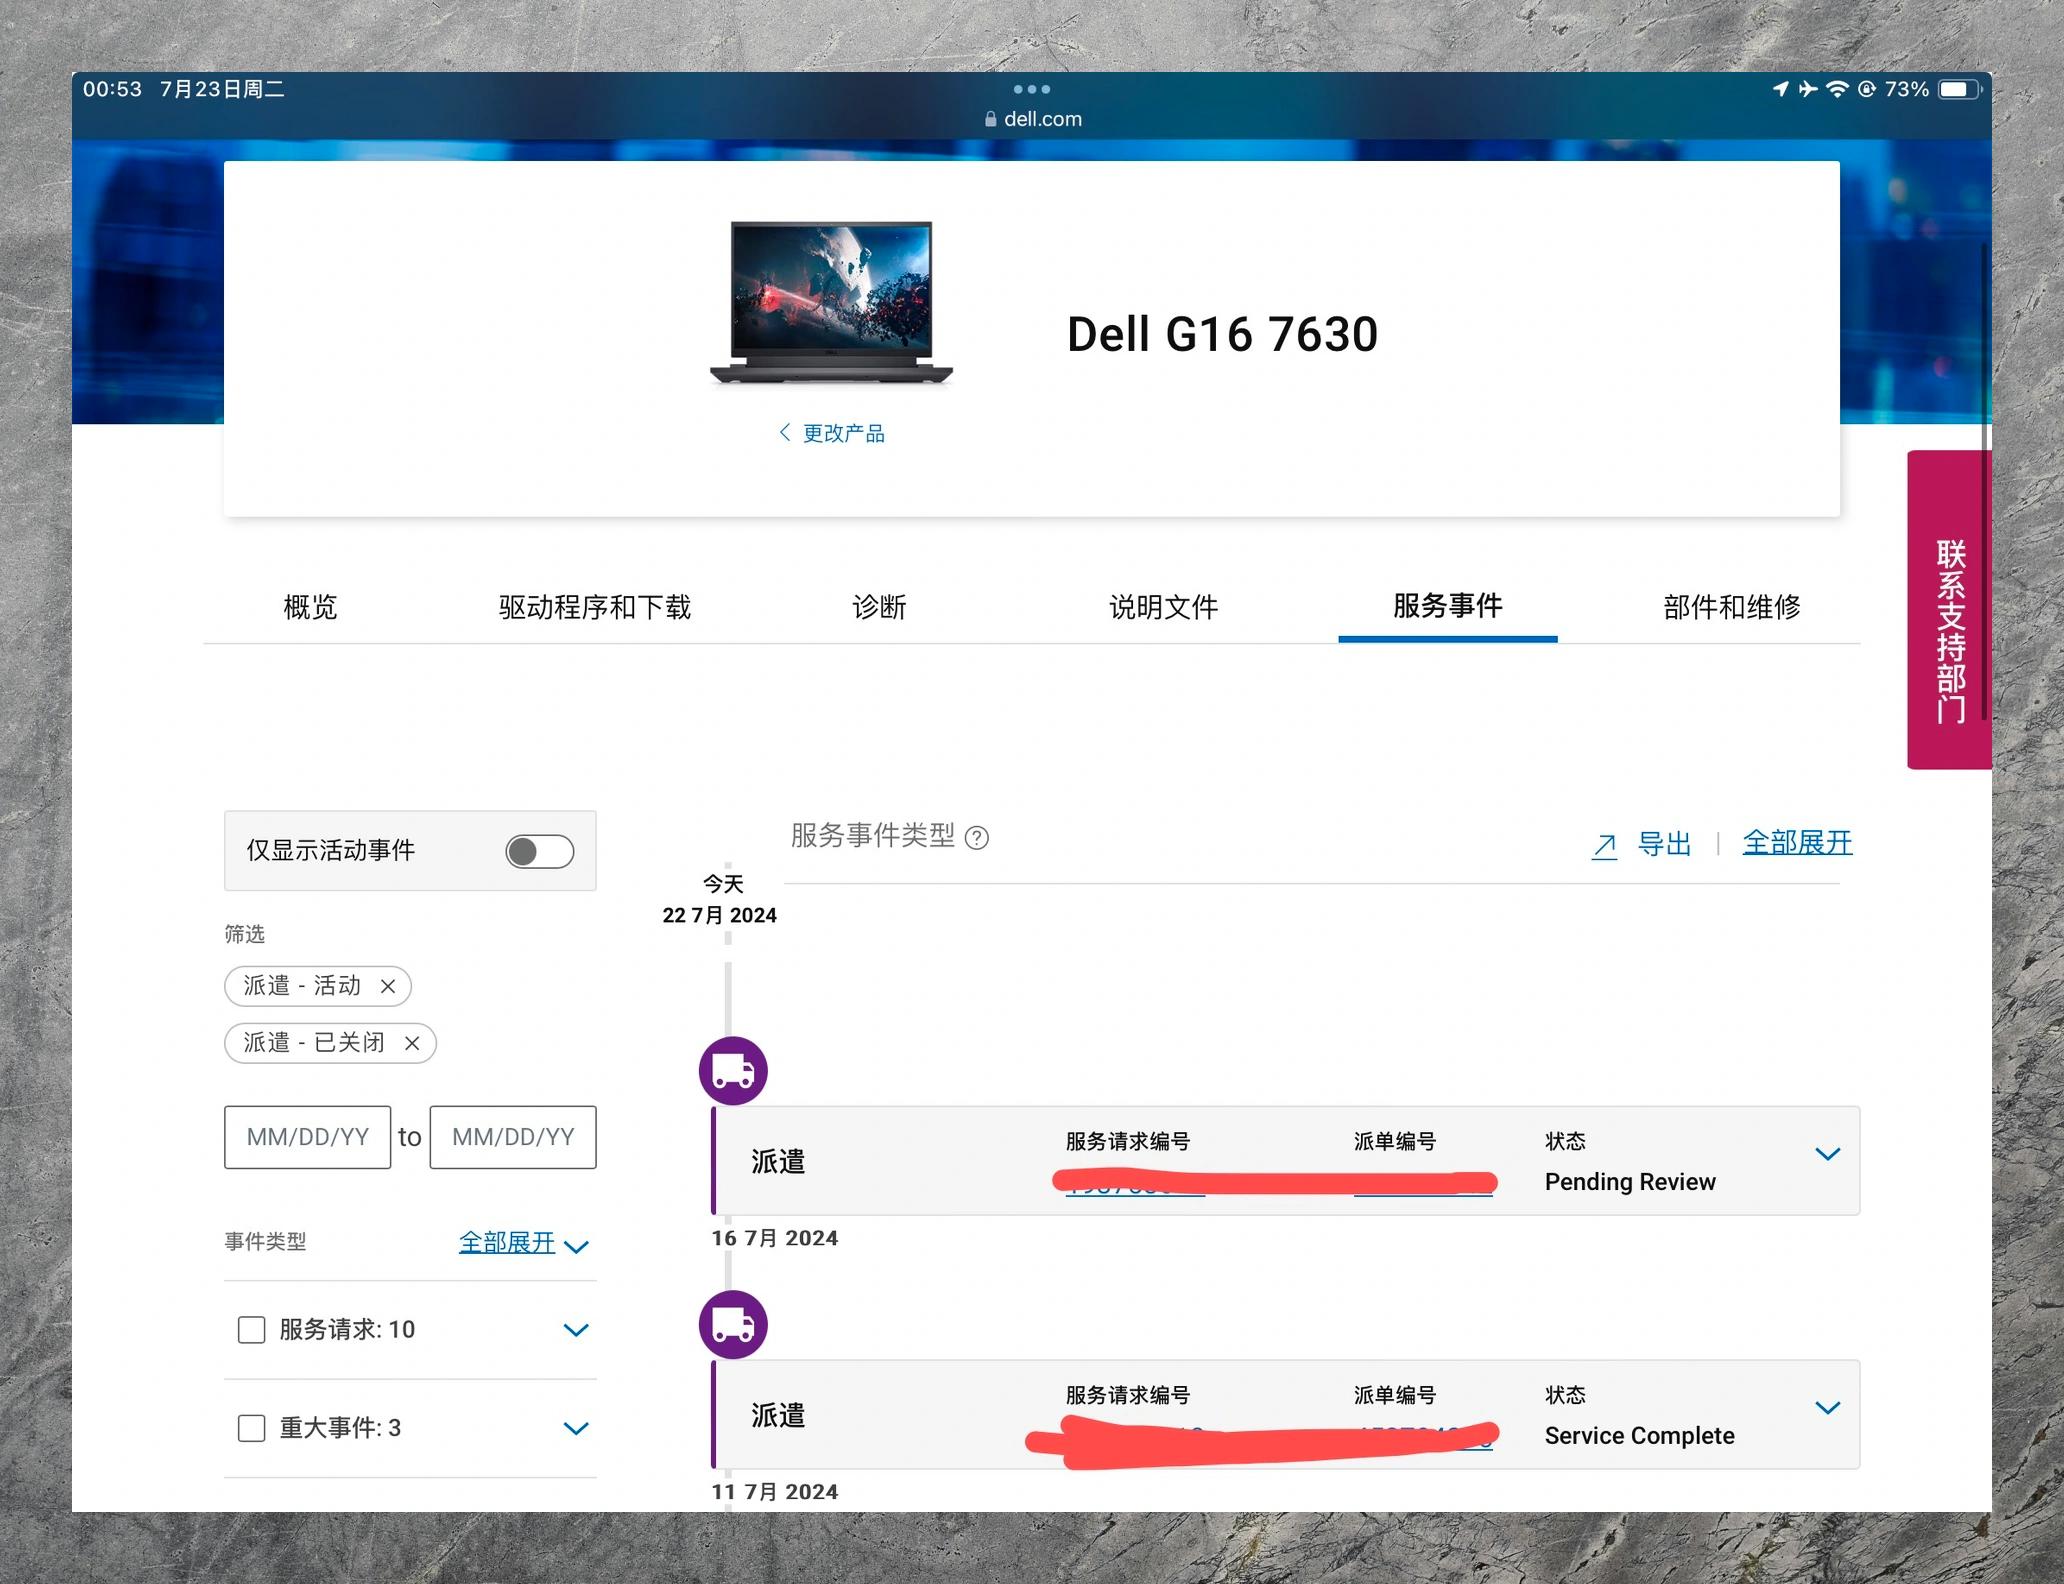This screenshot has height=1584, width=2064.
Task: Tap the lock icon beside dell.com
Action: pyautogui.click(x=991, y=119)
